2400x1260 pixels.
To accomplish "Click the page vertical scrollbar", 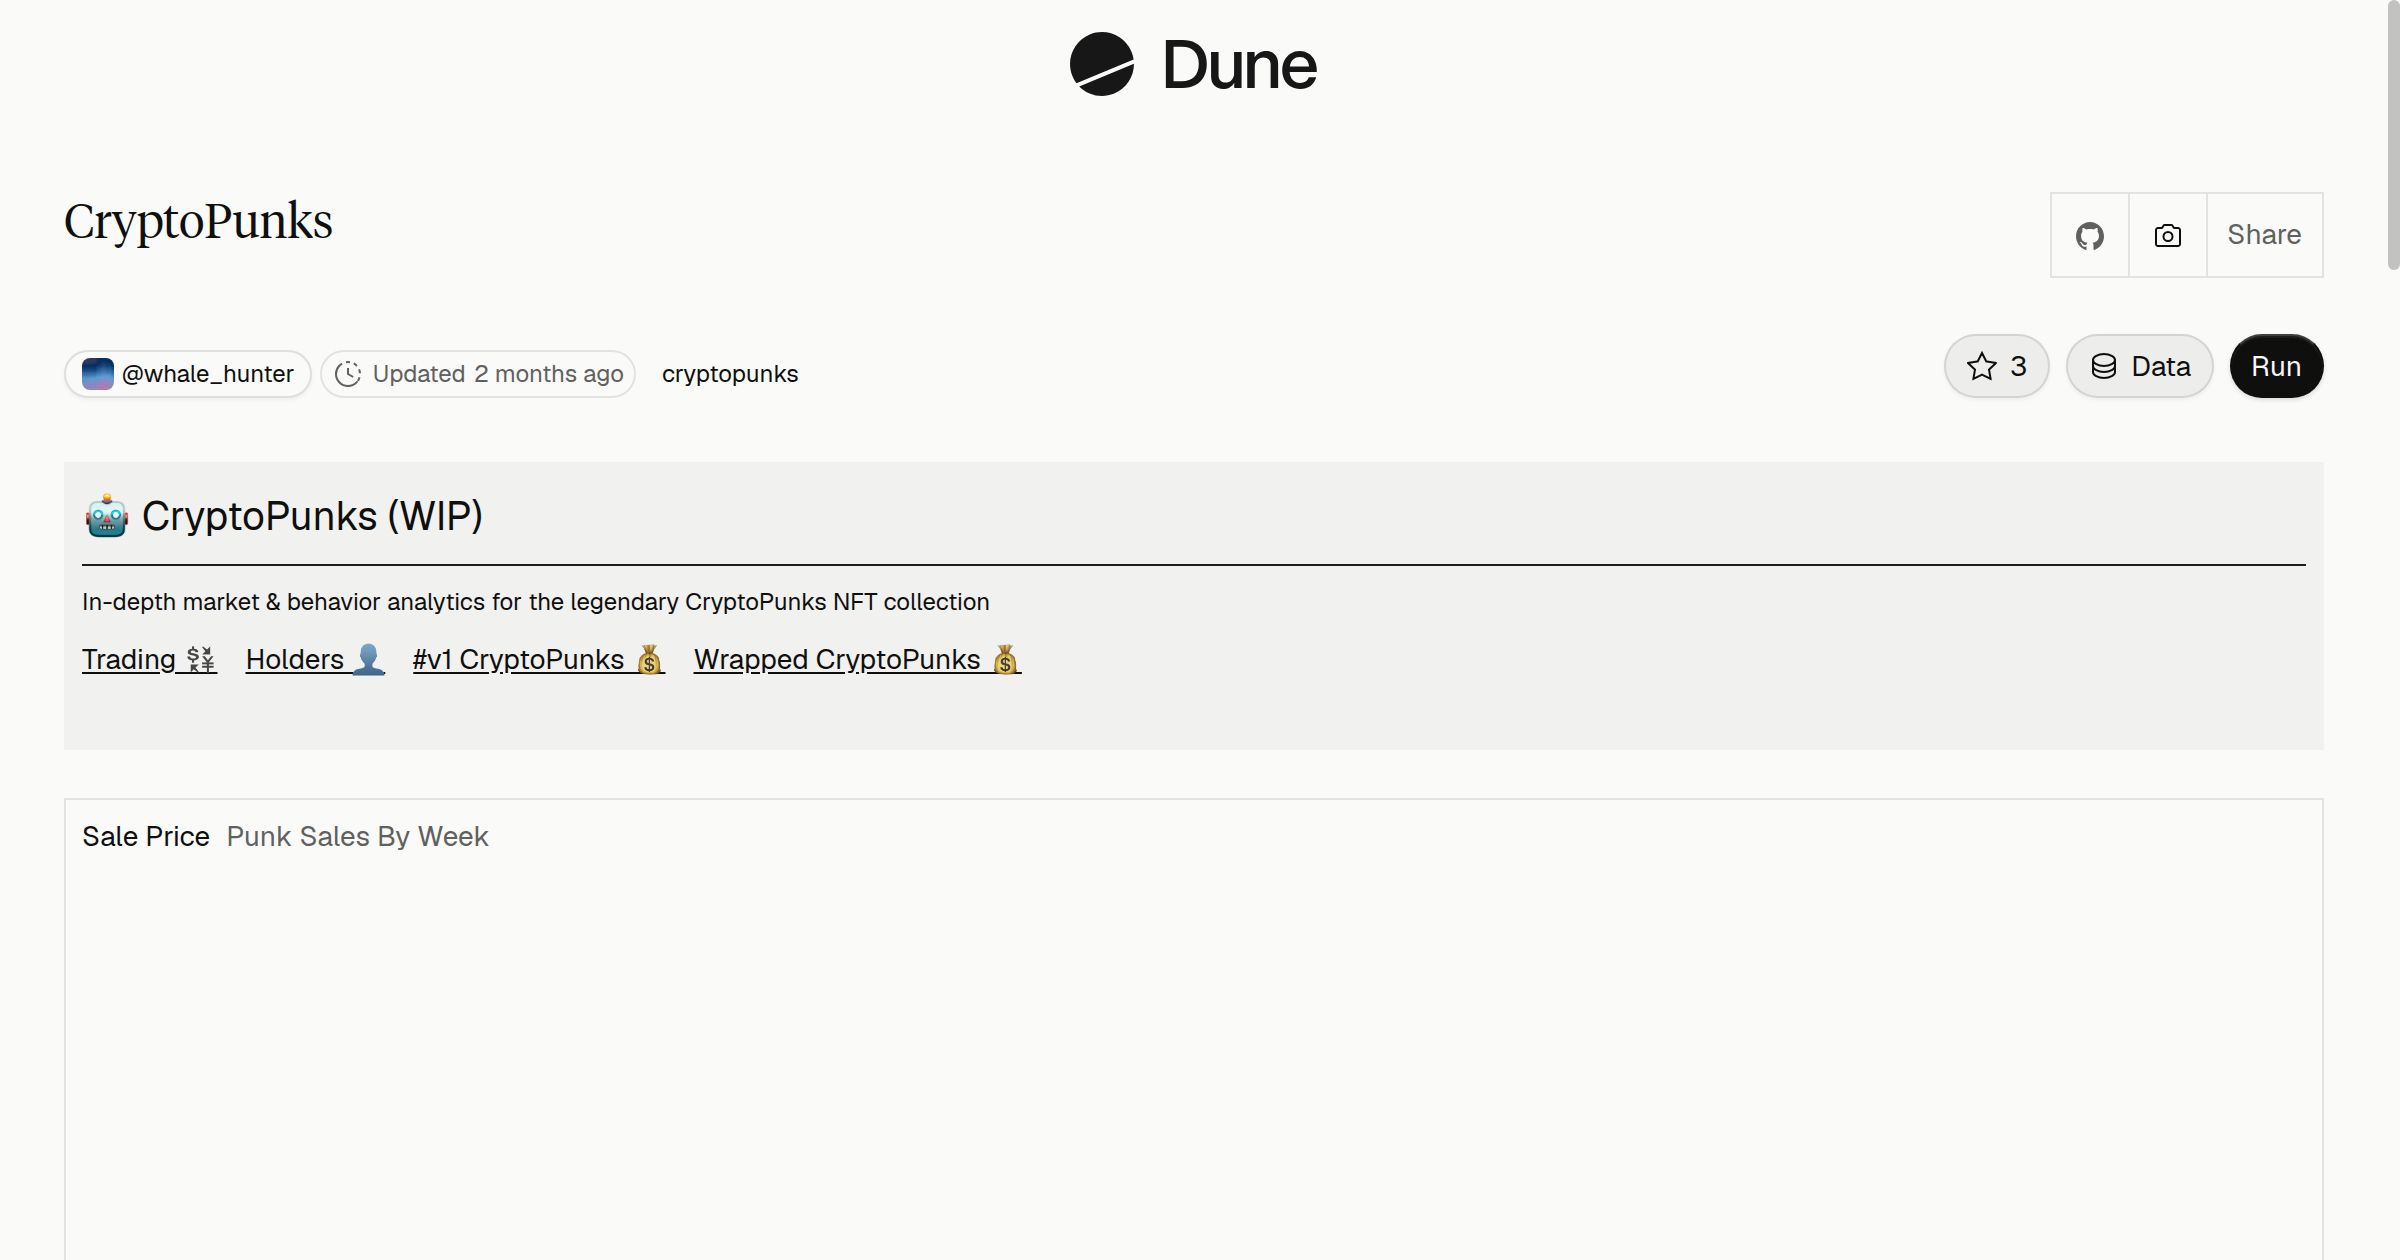I will (x=2392, y=136).
